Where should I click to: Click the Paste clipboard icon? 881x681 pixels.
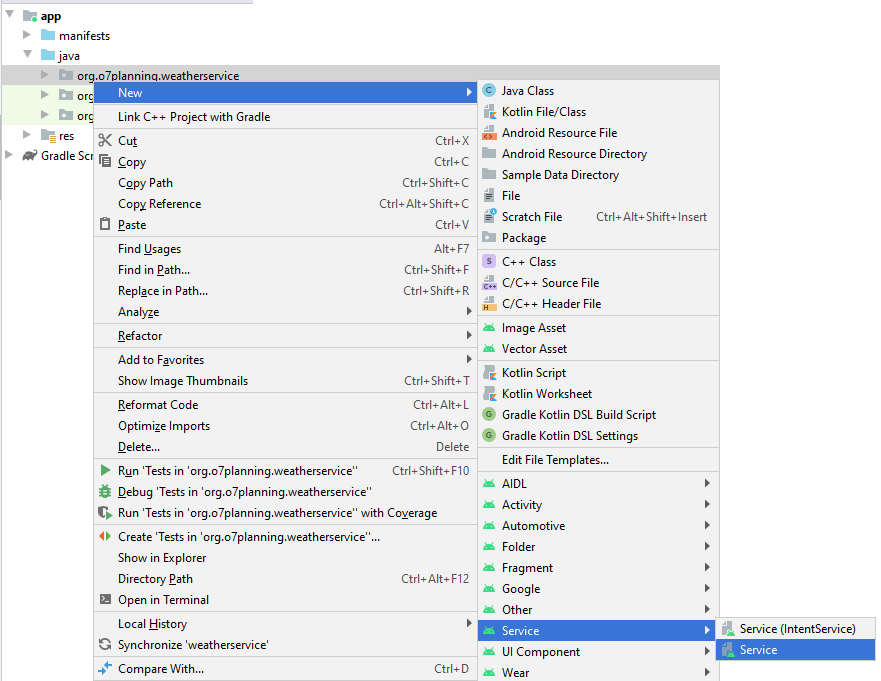click(105, 224)
